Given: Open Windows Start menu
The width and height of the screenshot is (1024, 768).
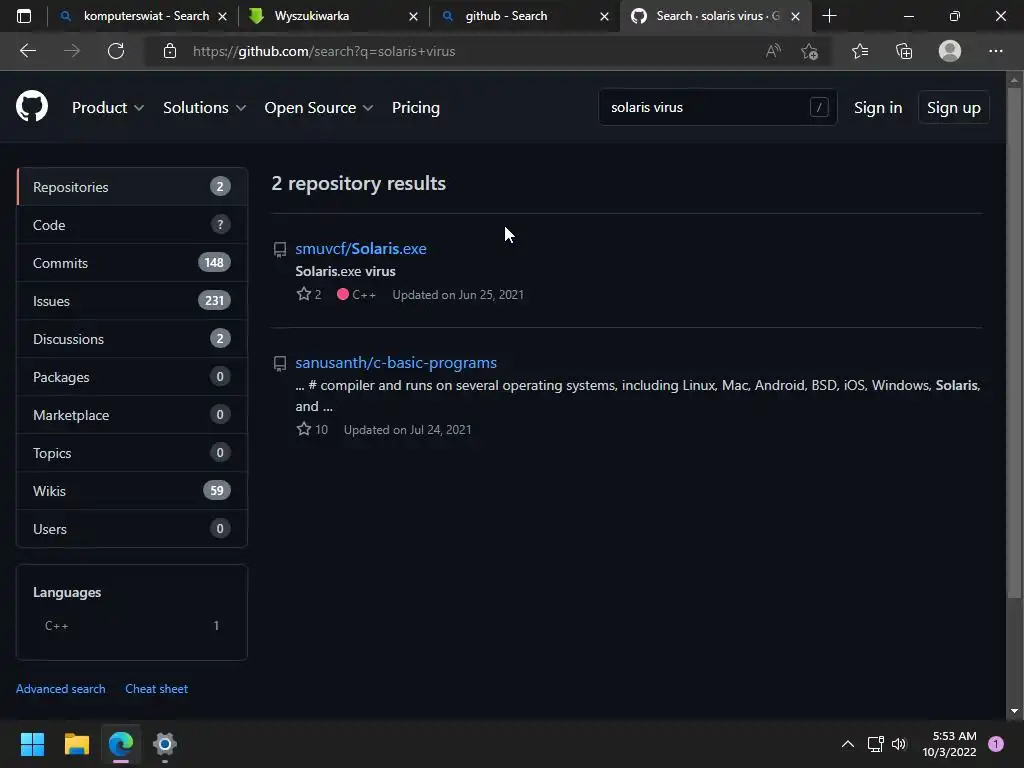Looking at the screenshot, I should point(32,744).
